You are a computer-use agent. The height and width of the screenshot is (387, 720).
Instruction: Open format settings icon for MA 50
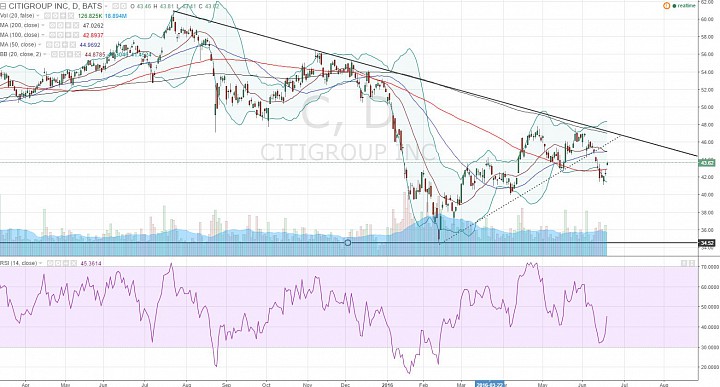pos(57,45)
